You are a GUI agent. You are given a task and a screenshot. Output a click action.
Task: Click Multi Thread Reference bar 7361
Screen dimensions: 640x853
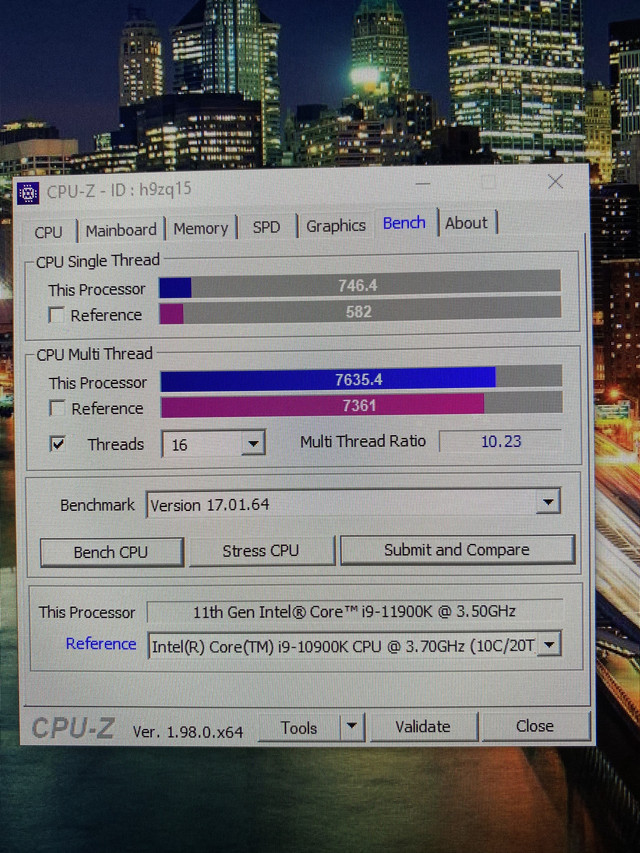(x=361, y=405)
